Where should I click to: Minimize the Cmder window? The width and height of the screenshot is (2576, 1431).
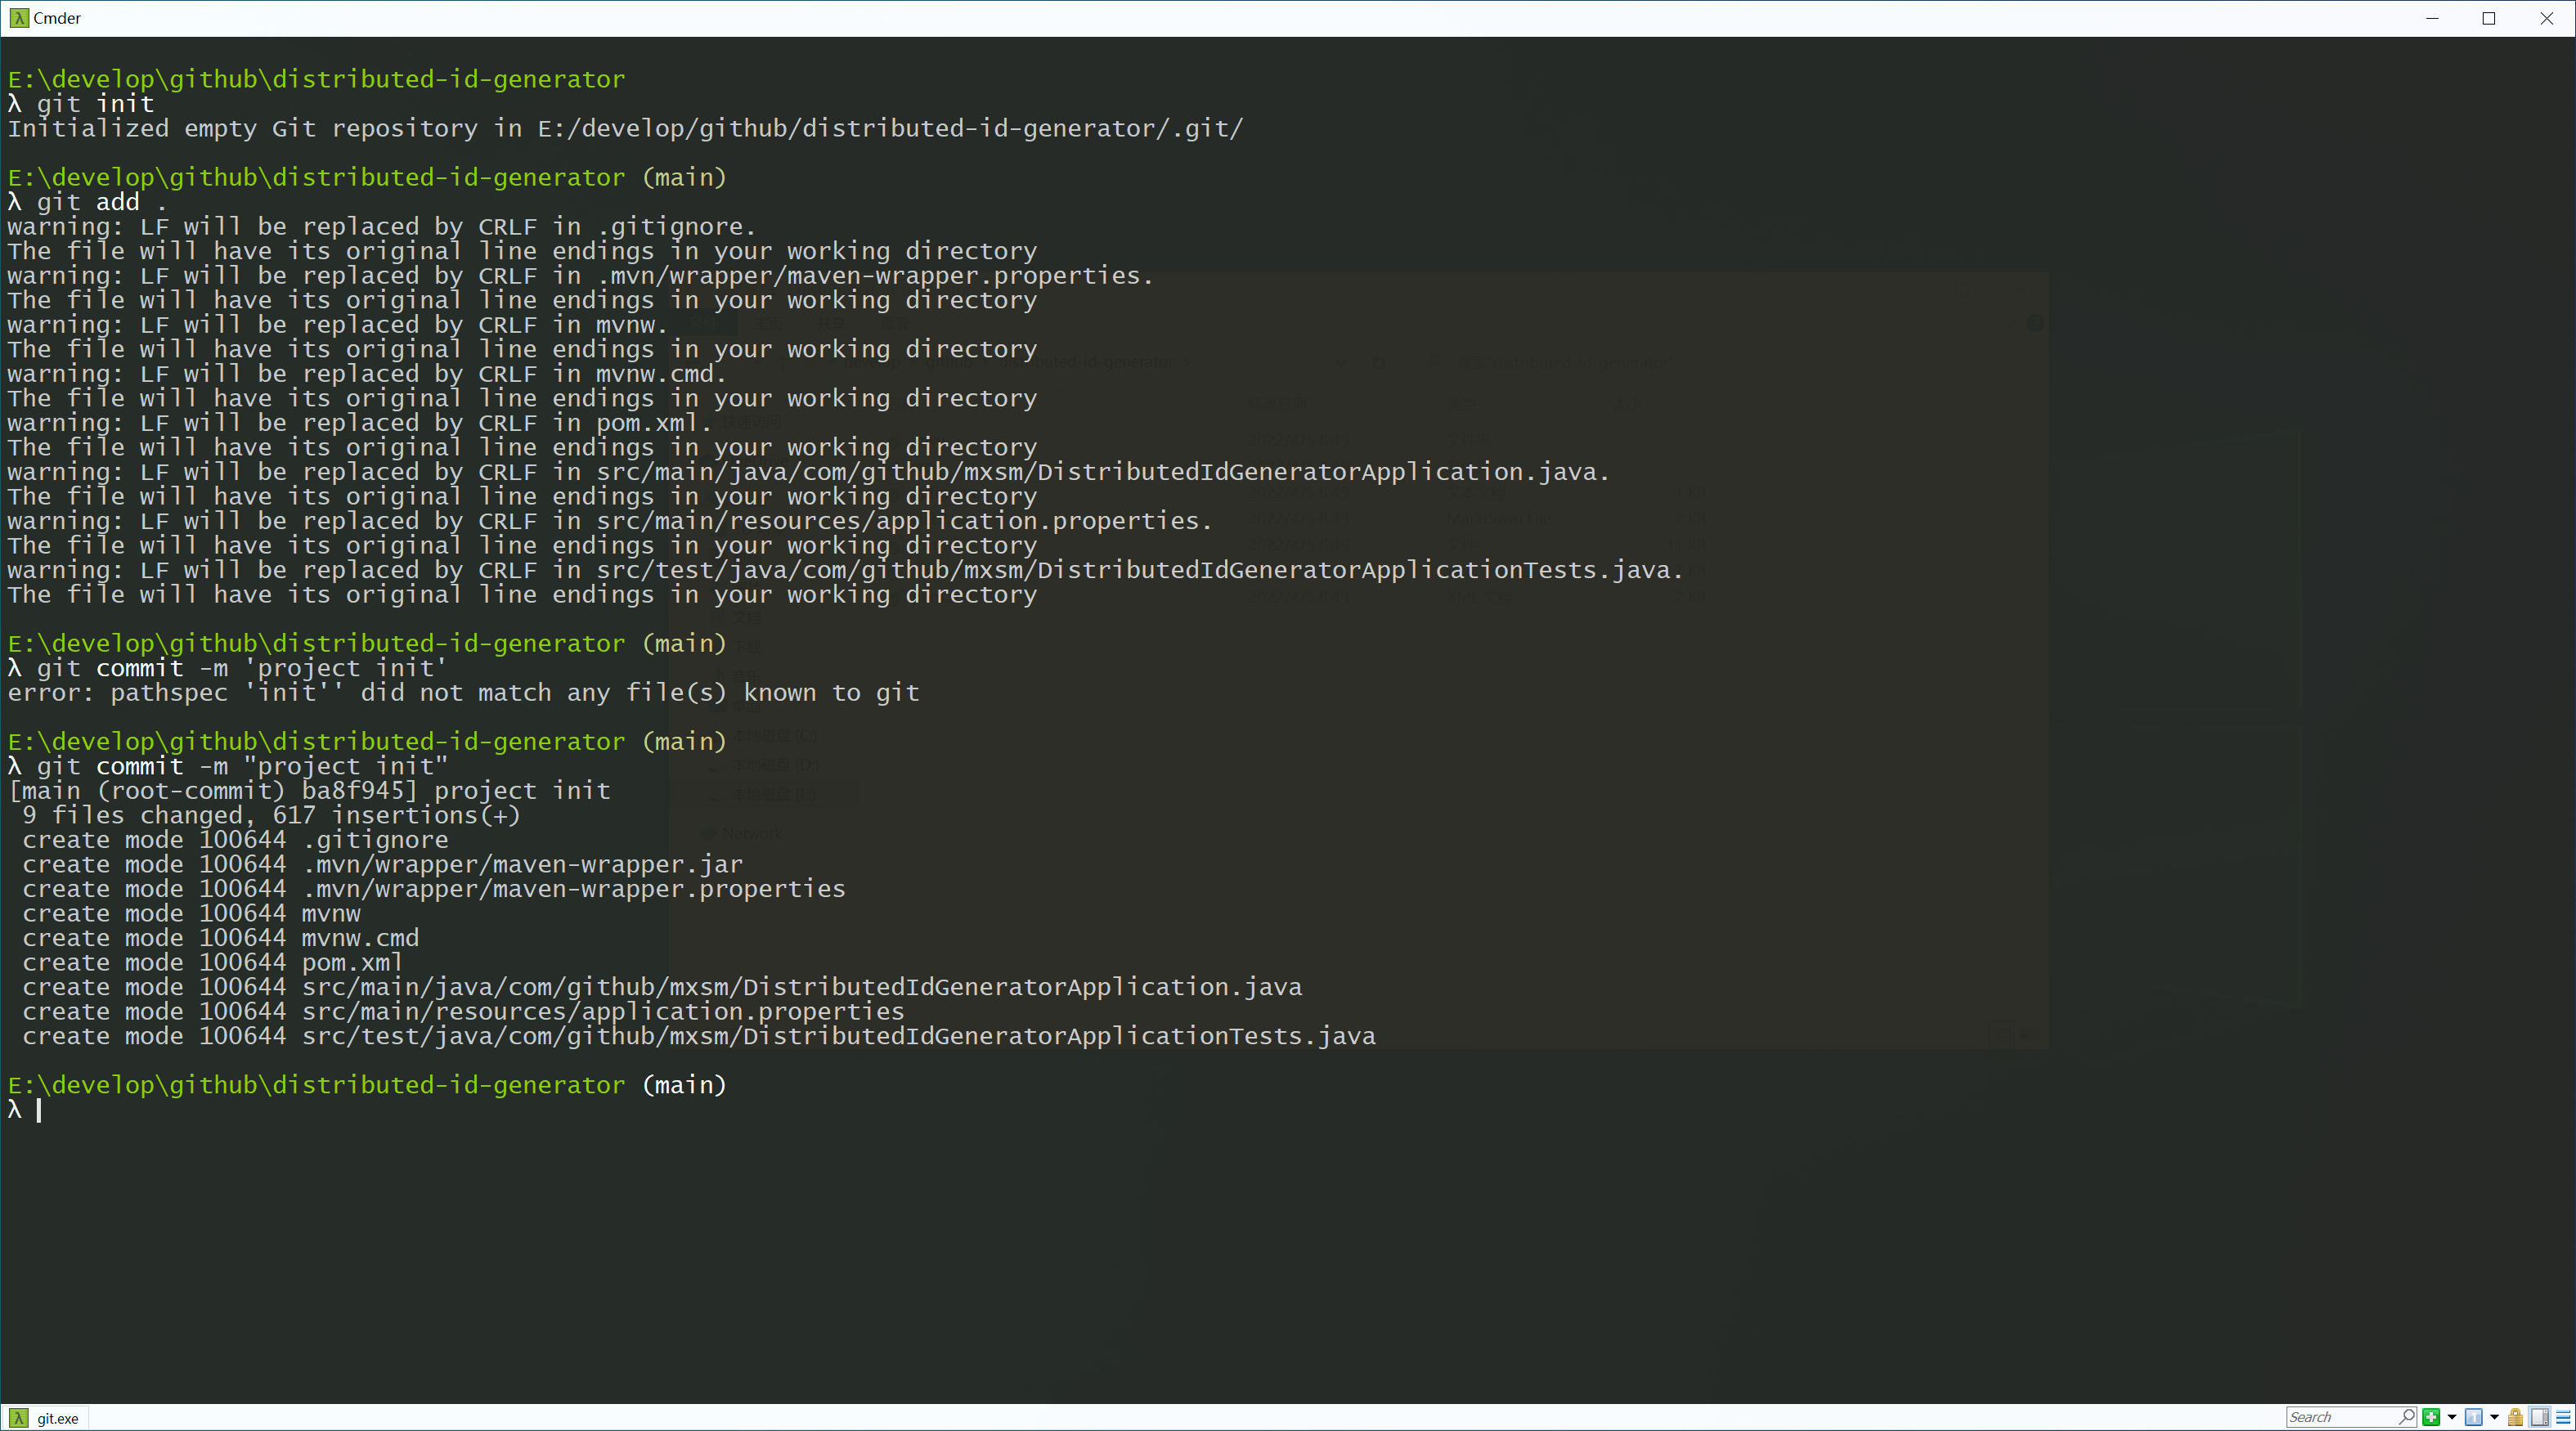point(2432,18)
